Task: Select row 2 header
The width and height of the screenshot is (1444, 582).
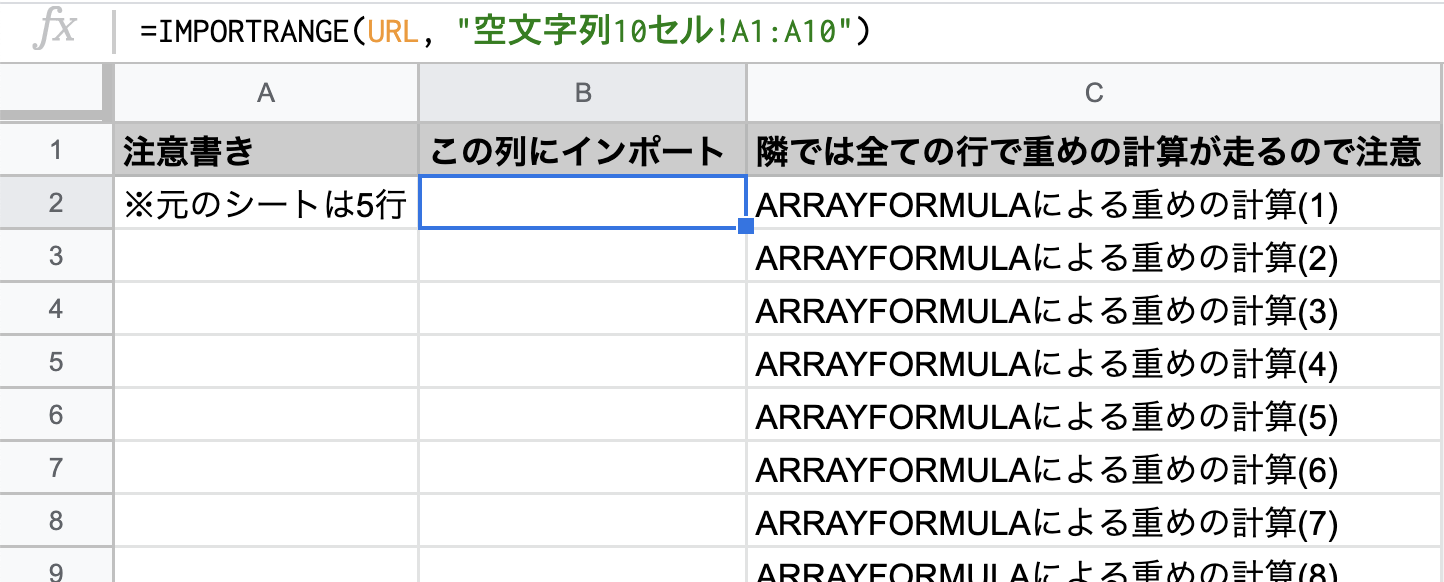Action: click(x=55, y=201)
